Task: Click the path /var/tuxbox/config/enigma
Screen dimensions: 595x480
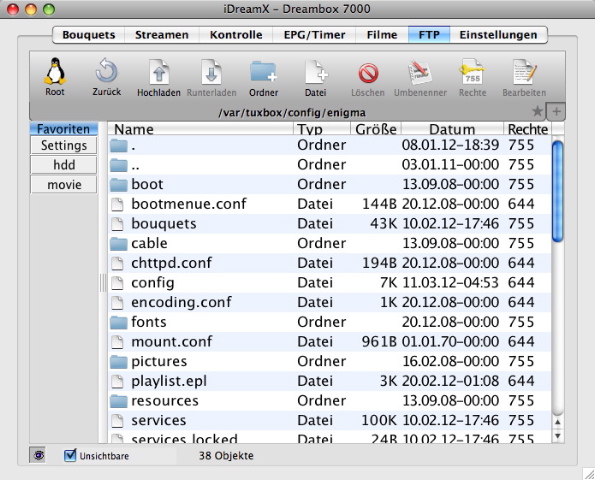Action: (292, 113)
